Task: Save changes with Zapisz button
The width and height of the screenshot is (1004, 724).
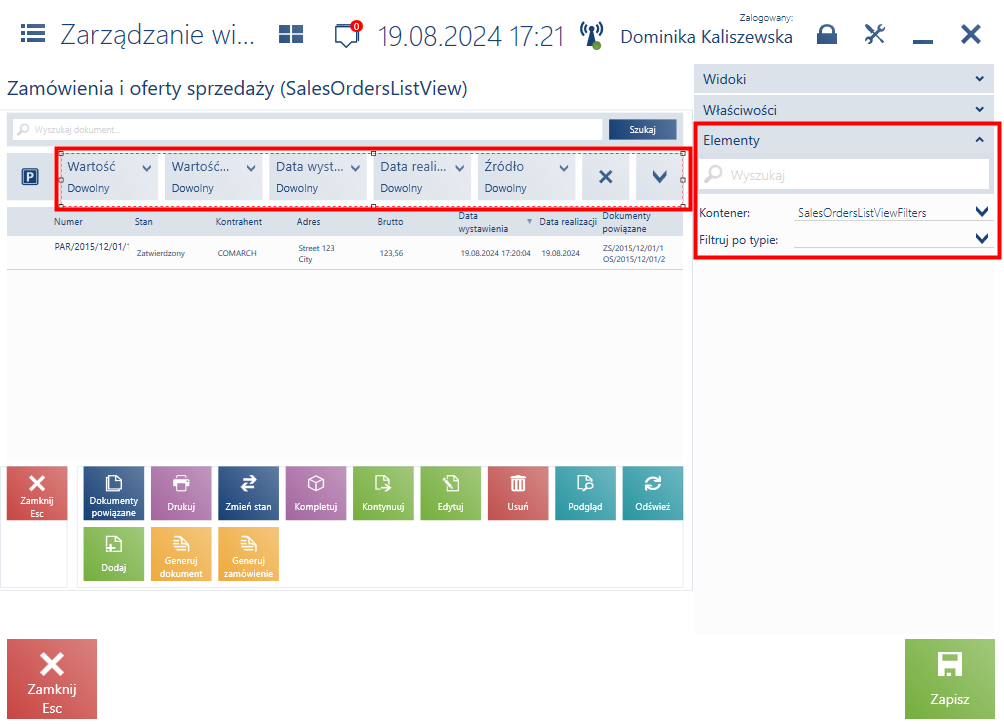Action: pos(950,679)
